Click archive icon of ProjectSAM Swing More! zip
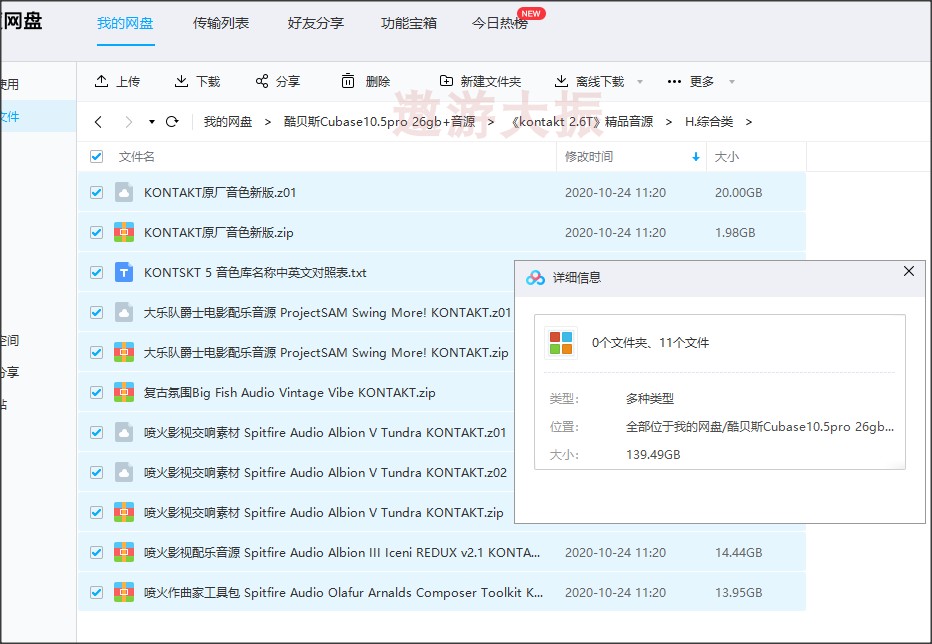The width and height of the screenshot is (932, 644). (x=124, y=352)
